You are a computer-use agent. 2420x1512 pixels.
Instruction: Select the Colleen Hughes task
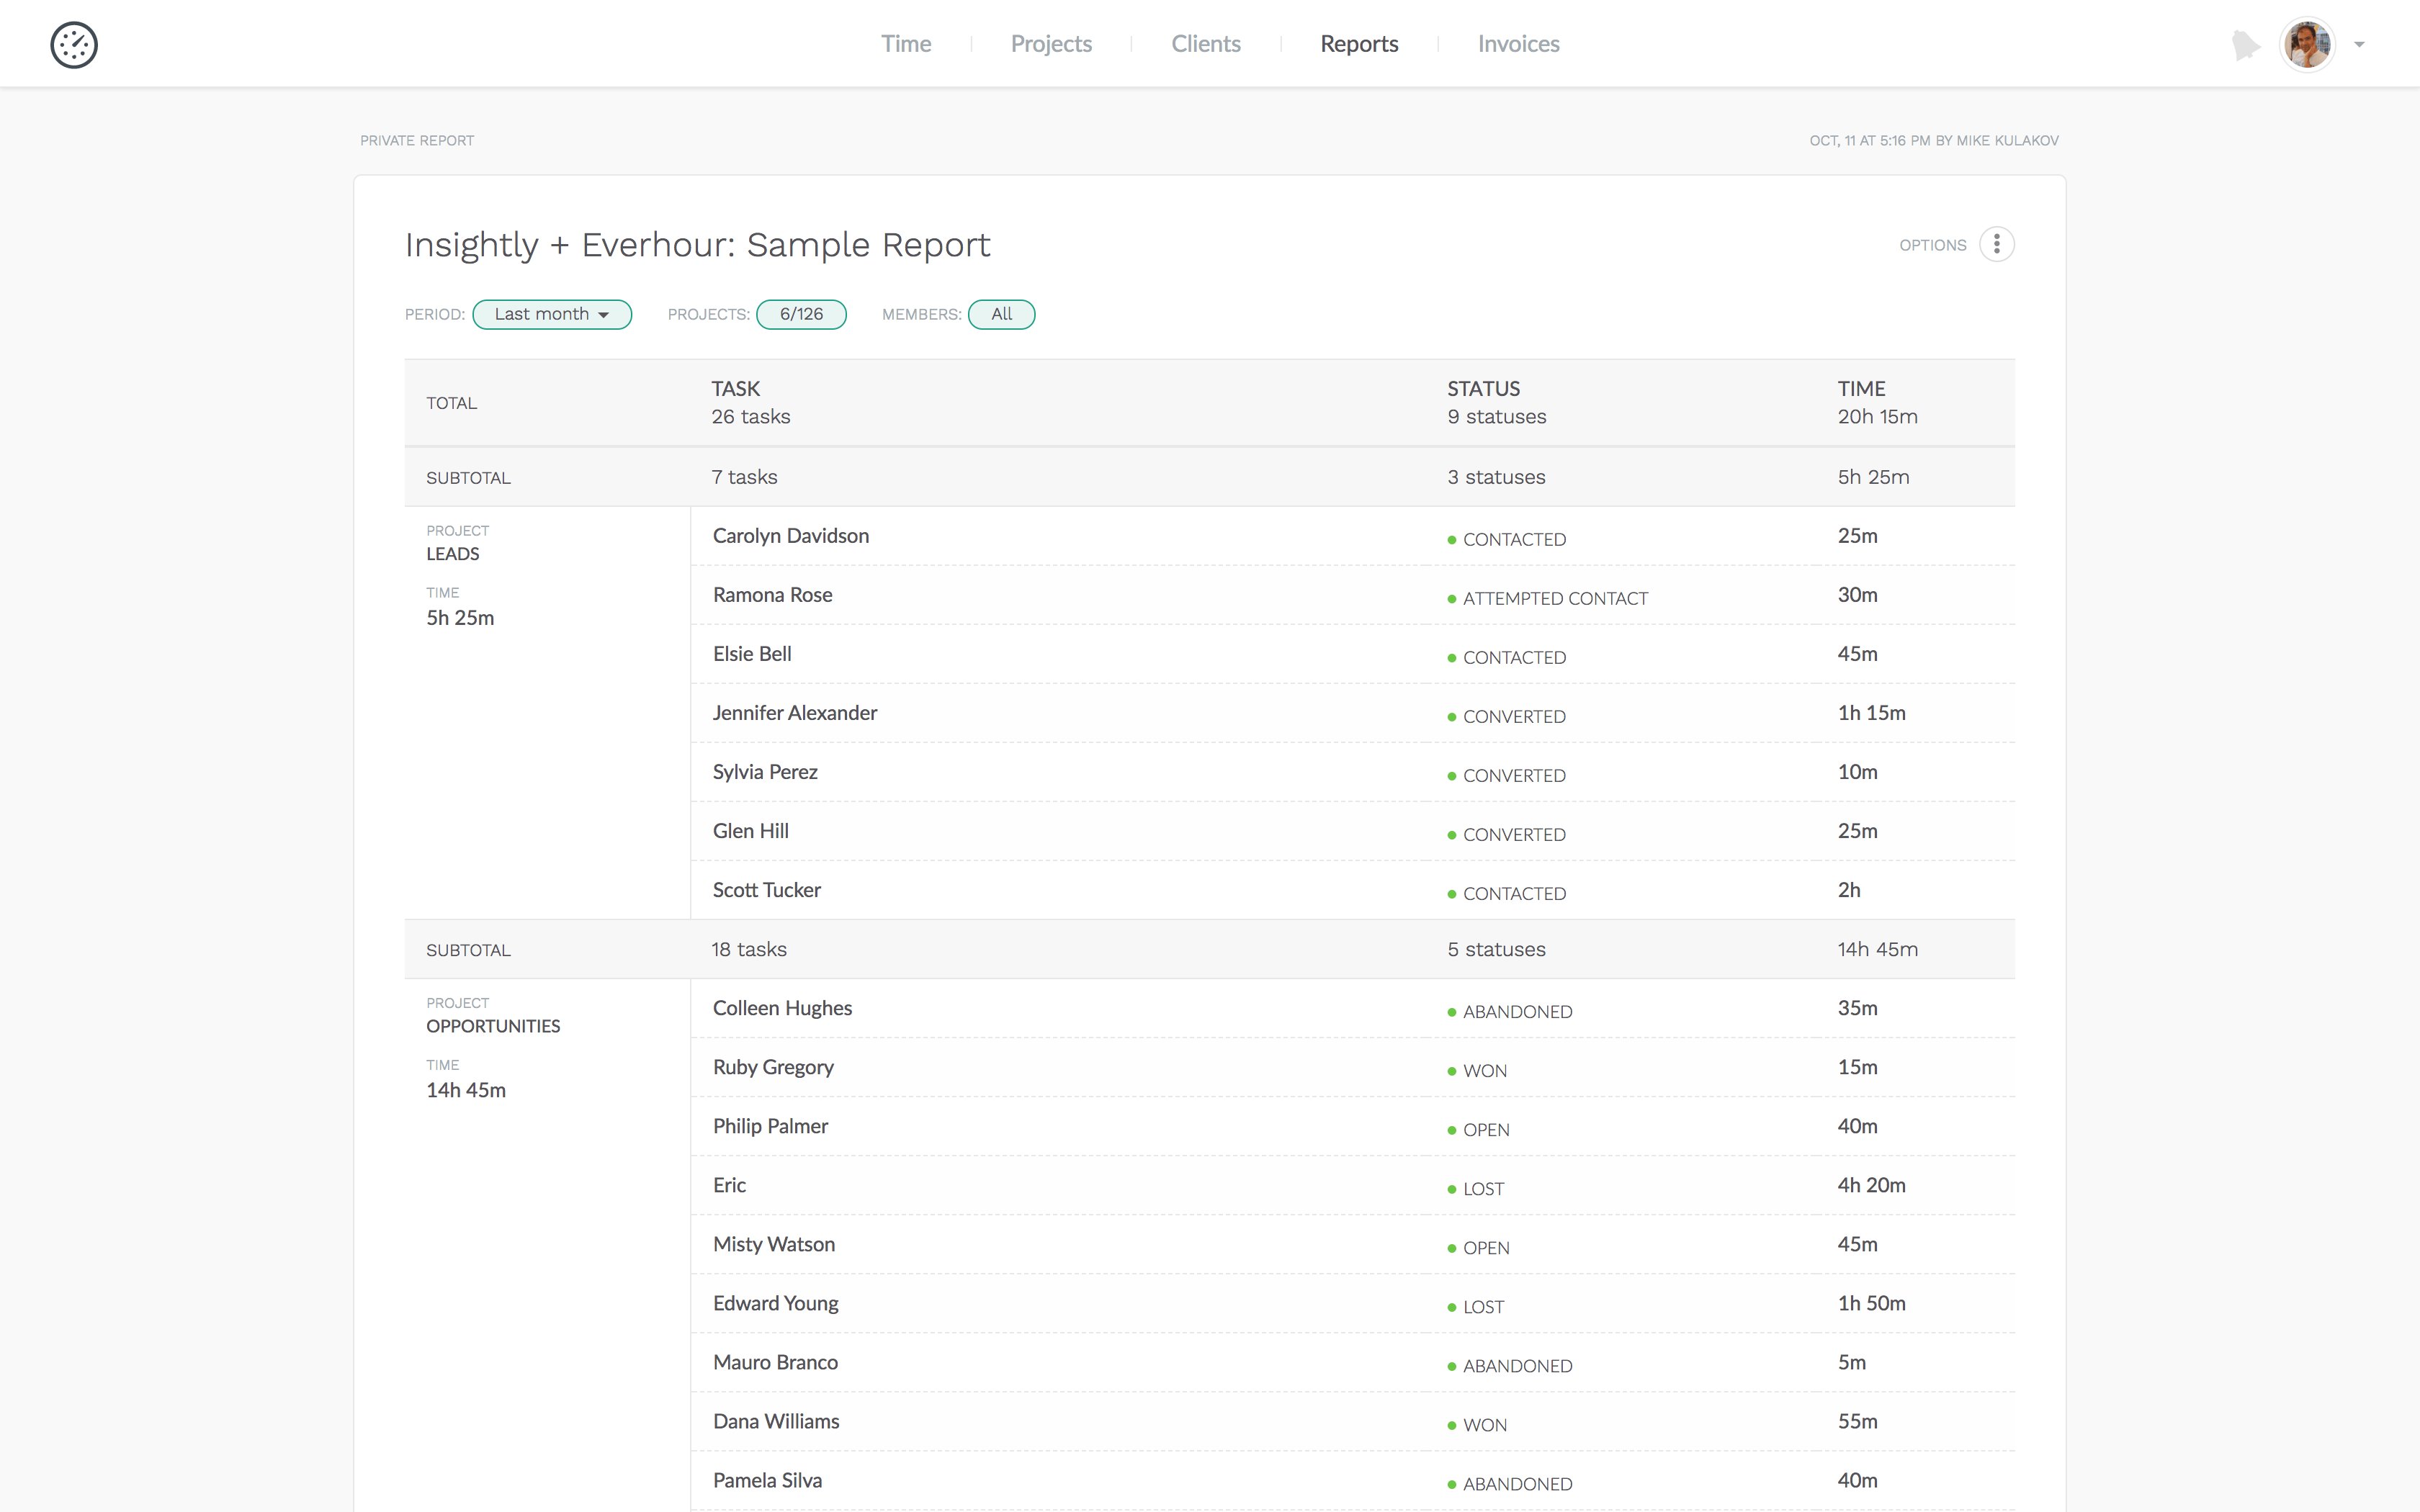point(782,1008)
